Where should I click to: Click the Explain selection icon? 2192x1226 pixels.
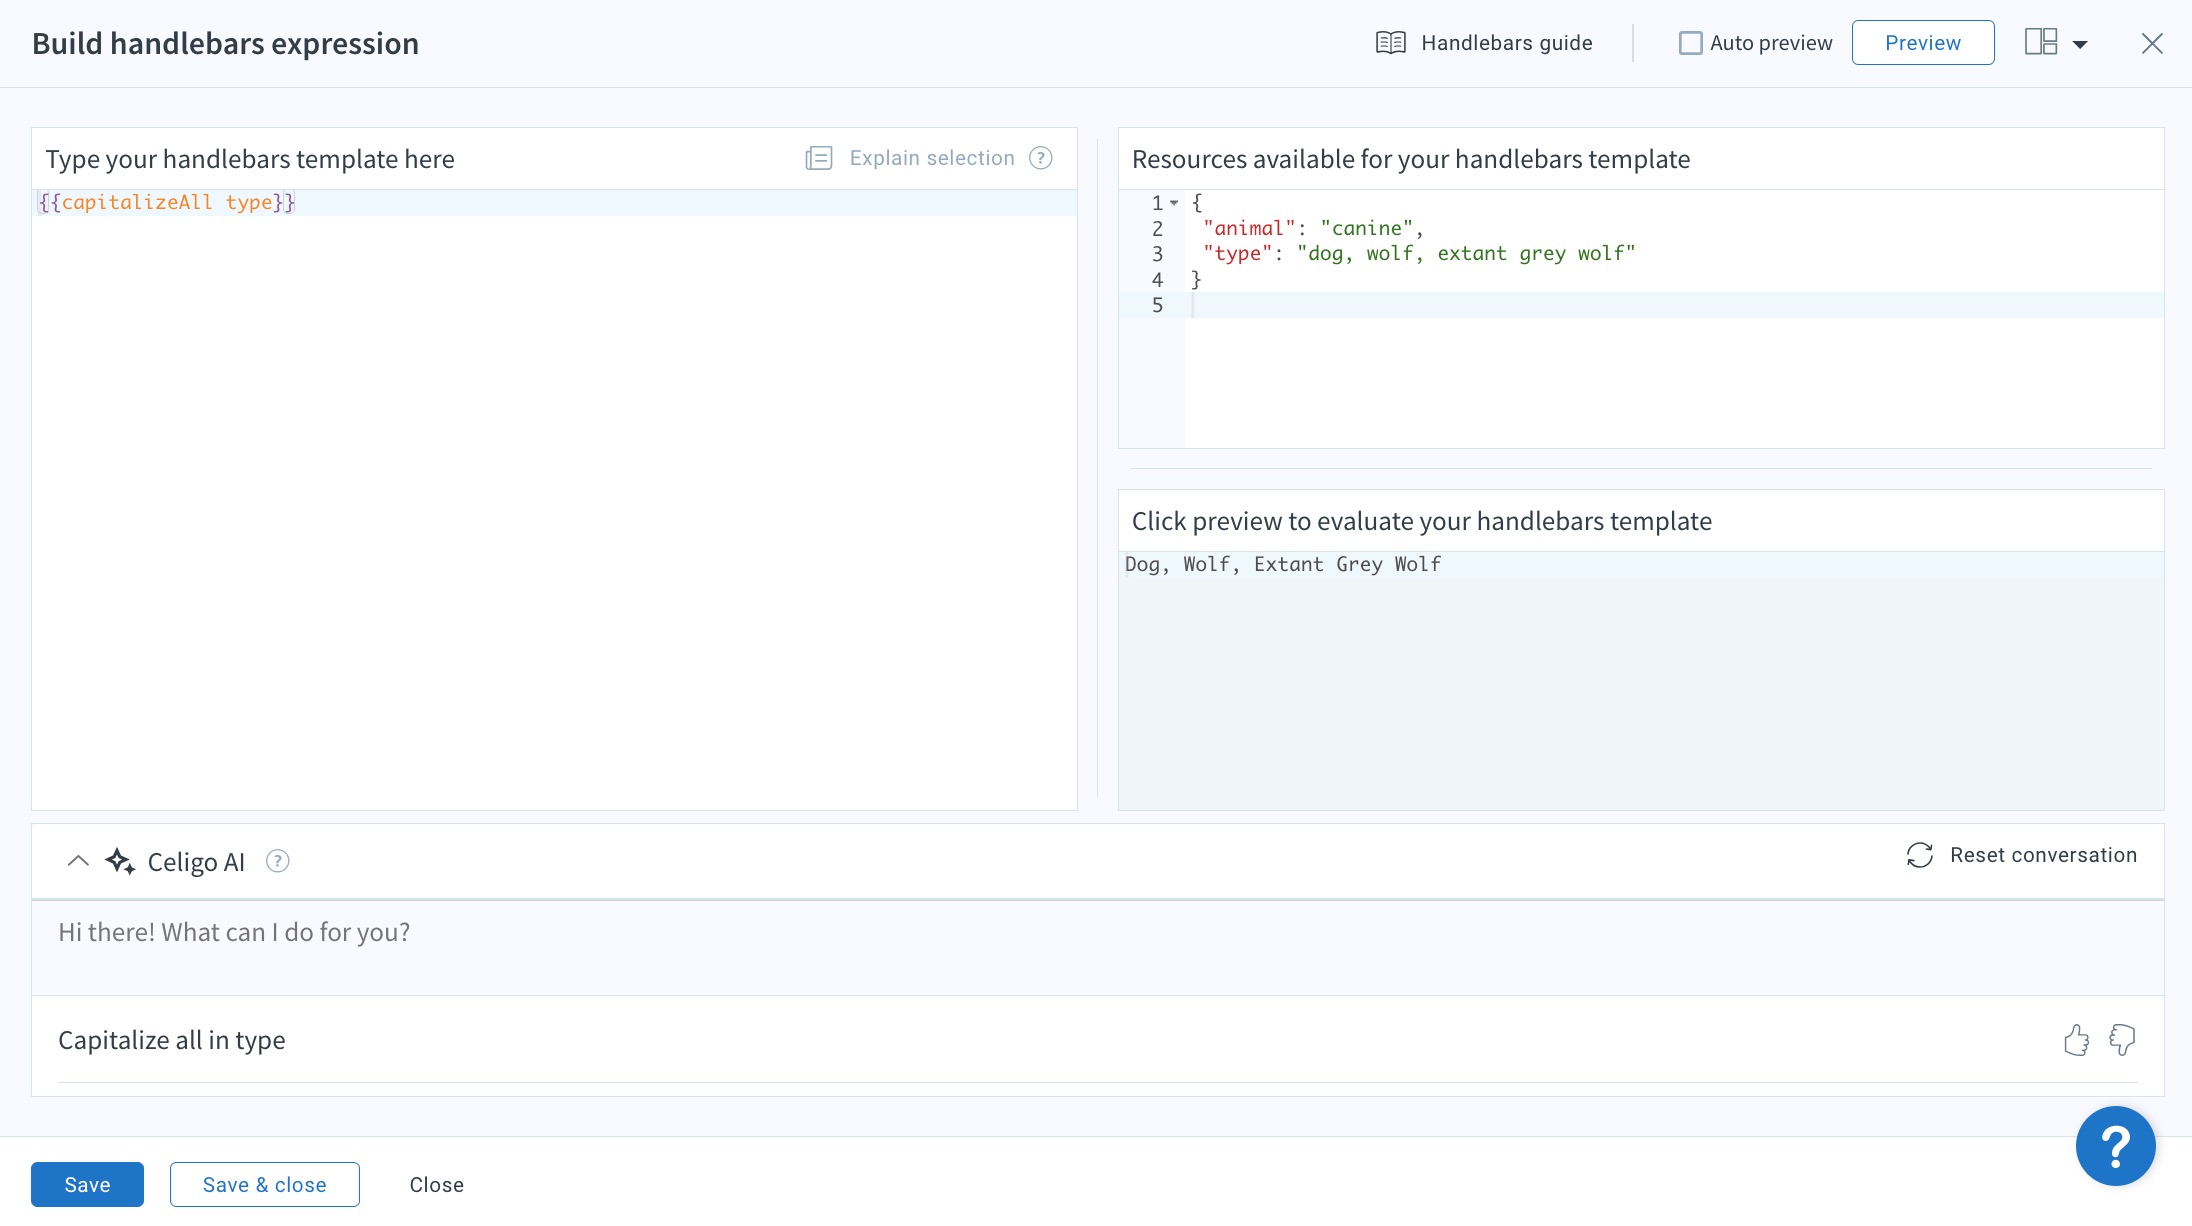pos(818,158)
